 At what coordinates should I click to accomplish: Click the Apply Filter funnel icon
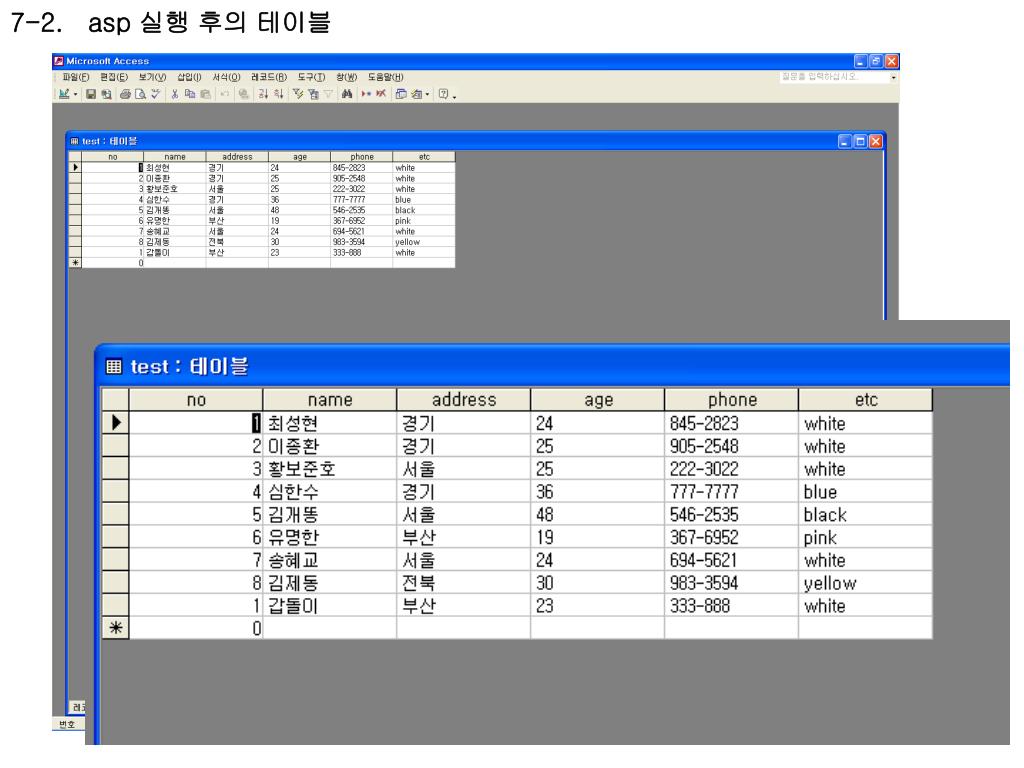(x=328, y=94)
